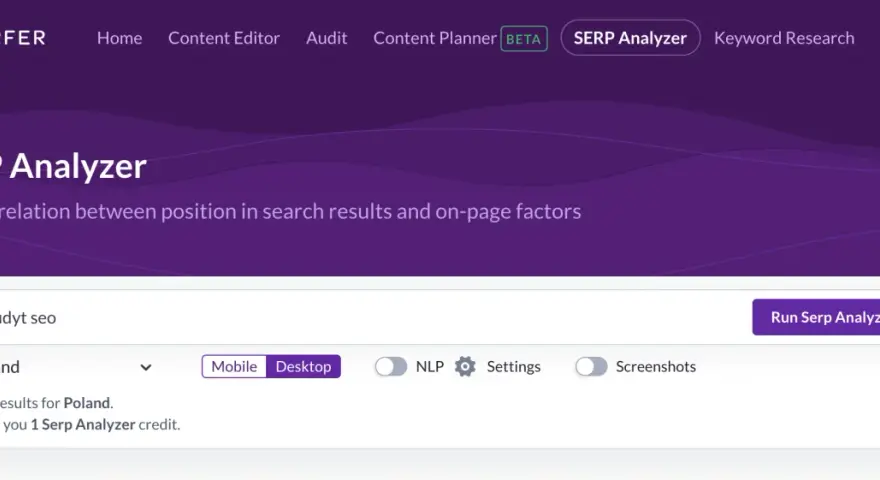
Task: Toggle the Screenshots switch
Action: tap(591, 367)
